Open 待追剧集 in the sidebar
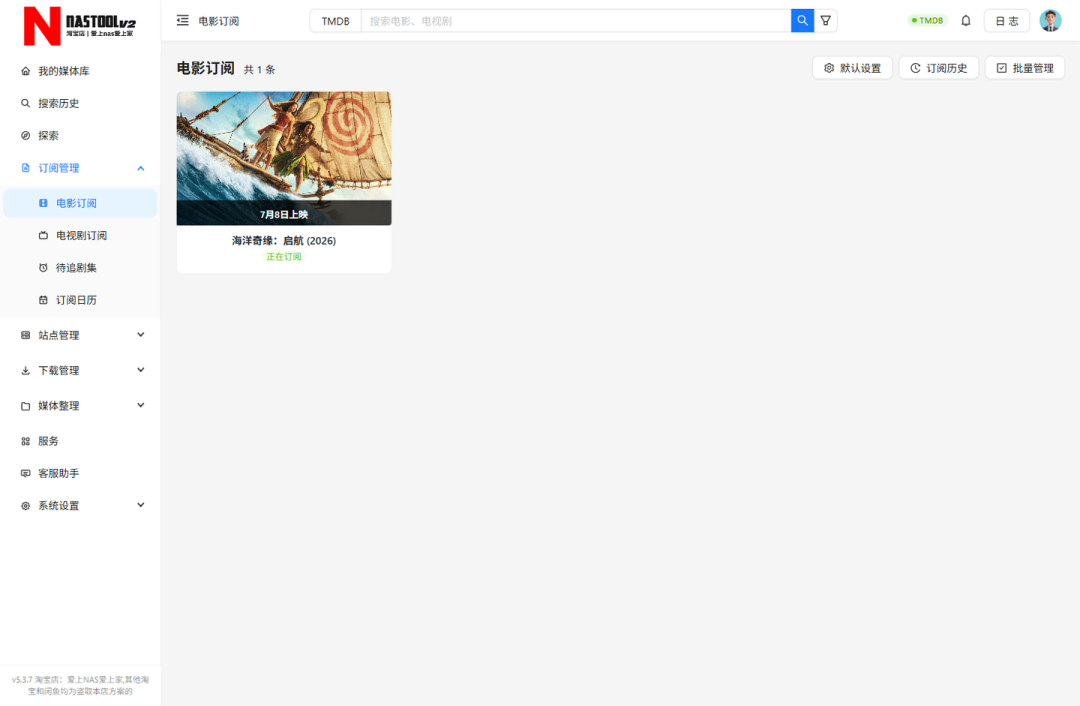Screen dimensions: 1080x706 [80, 268]
